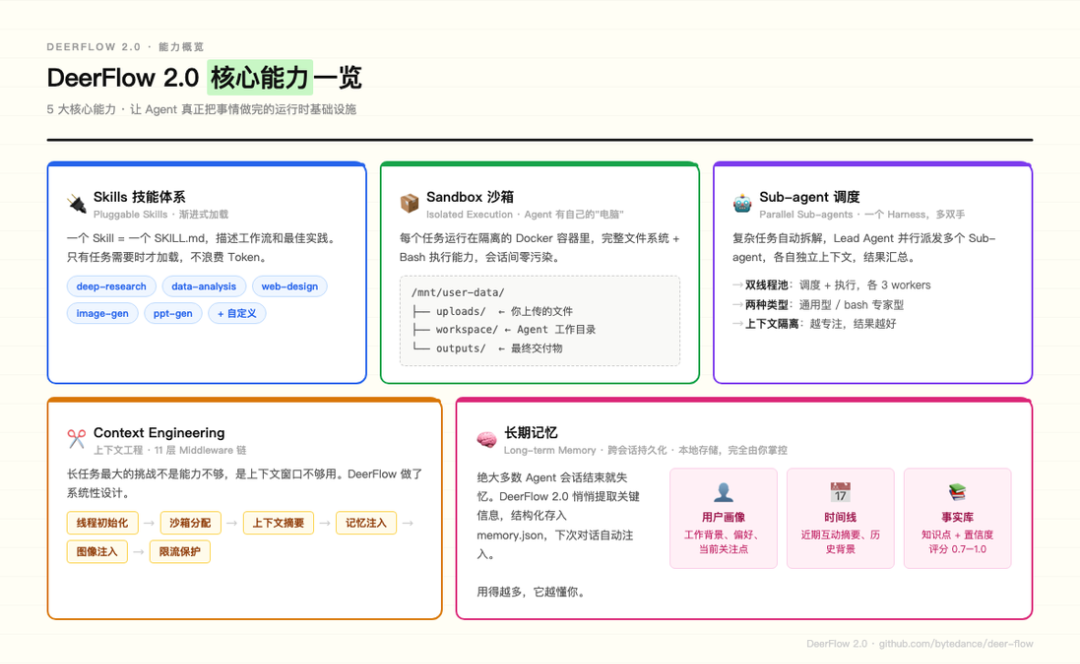Image resolution: width=1080 pixels, height=664 pixels.
Task: Click the robot icon beside Sub-agent 调度
Action: [x=742, y=203]
